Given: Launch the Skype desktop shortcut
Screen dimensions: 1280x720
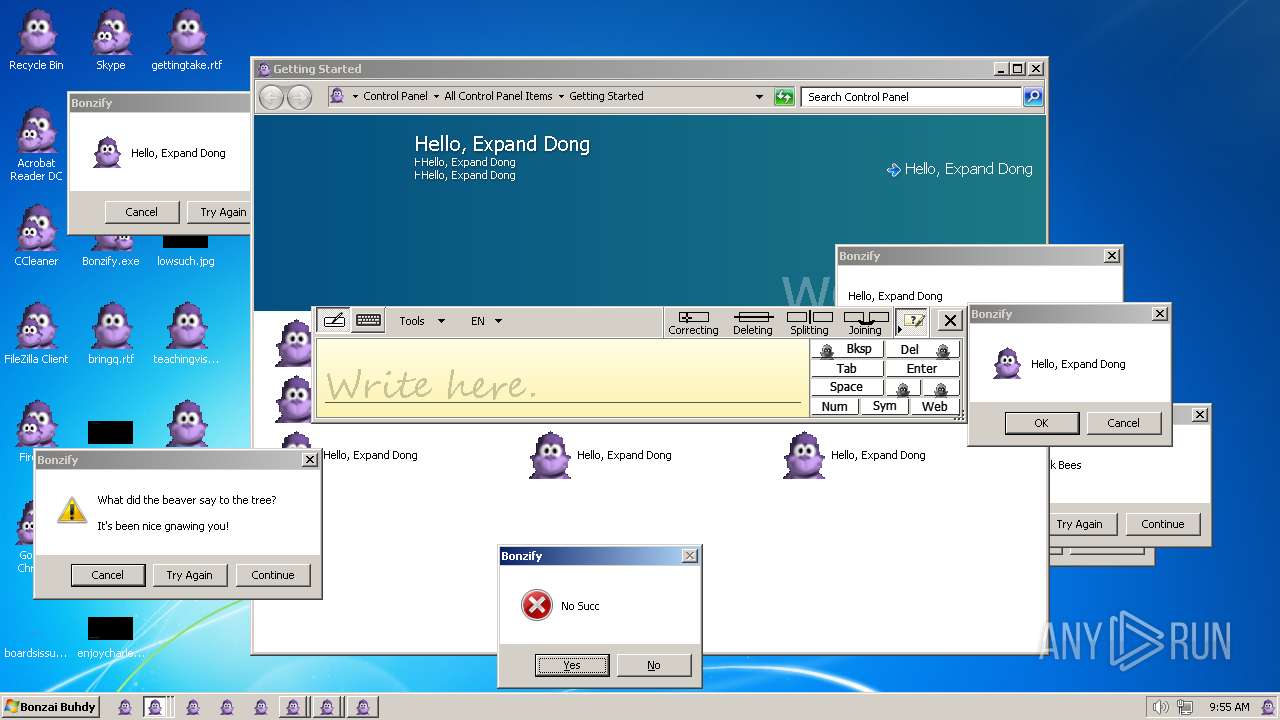Looking at the screenshot, I should coord(111,40).
